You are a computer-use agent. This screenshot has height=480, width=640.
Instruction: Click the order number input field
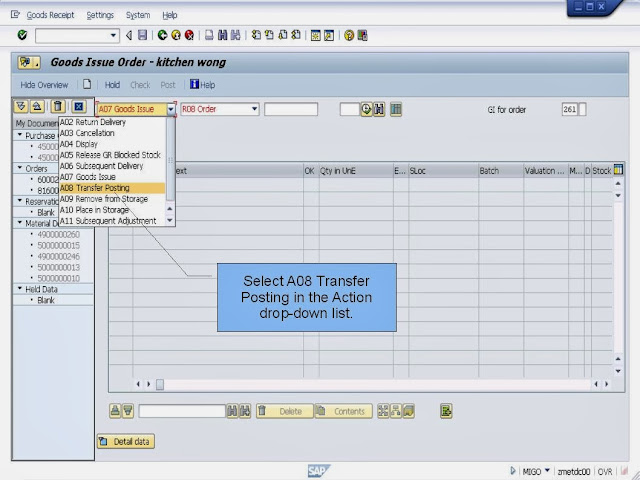(x=291, y=109)
